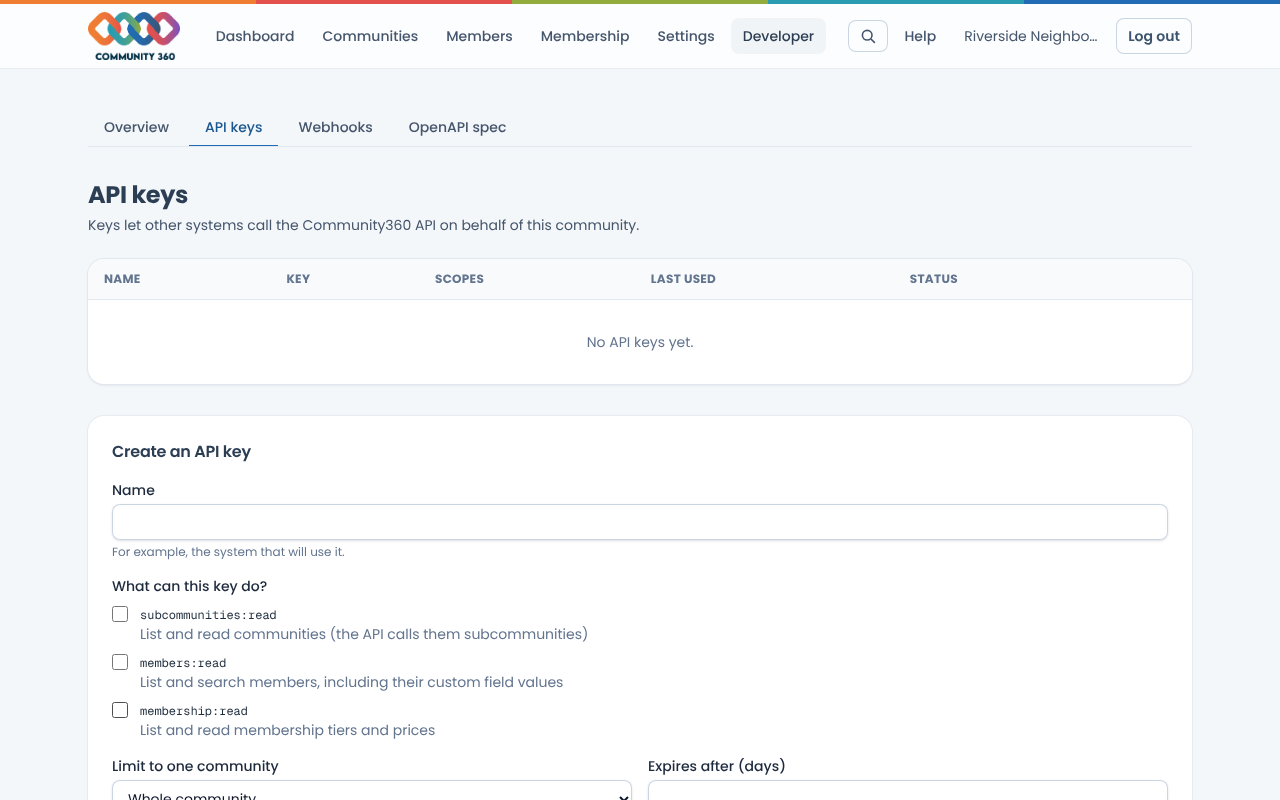Click the subcommunities:read scope label text
1280x800 pixels.
point(208,615)
